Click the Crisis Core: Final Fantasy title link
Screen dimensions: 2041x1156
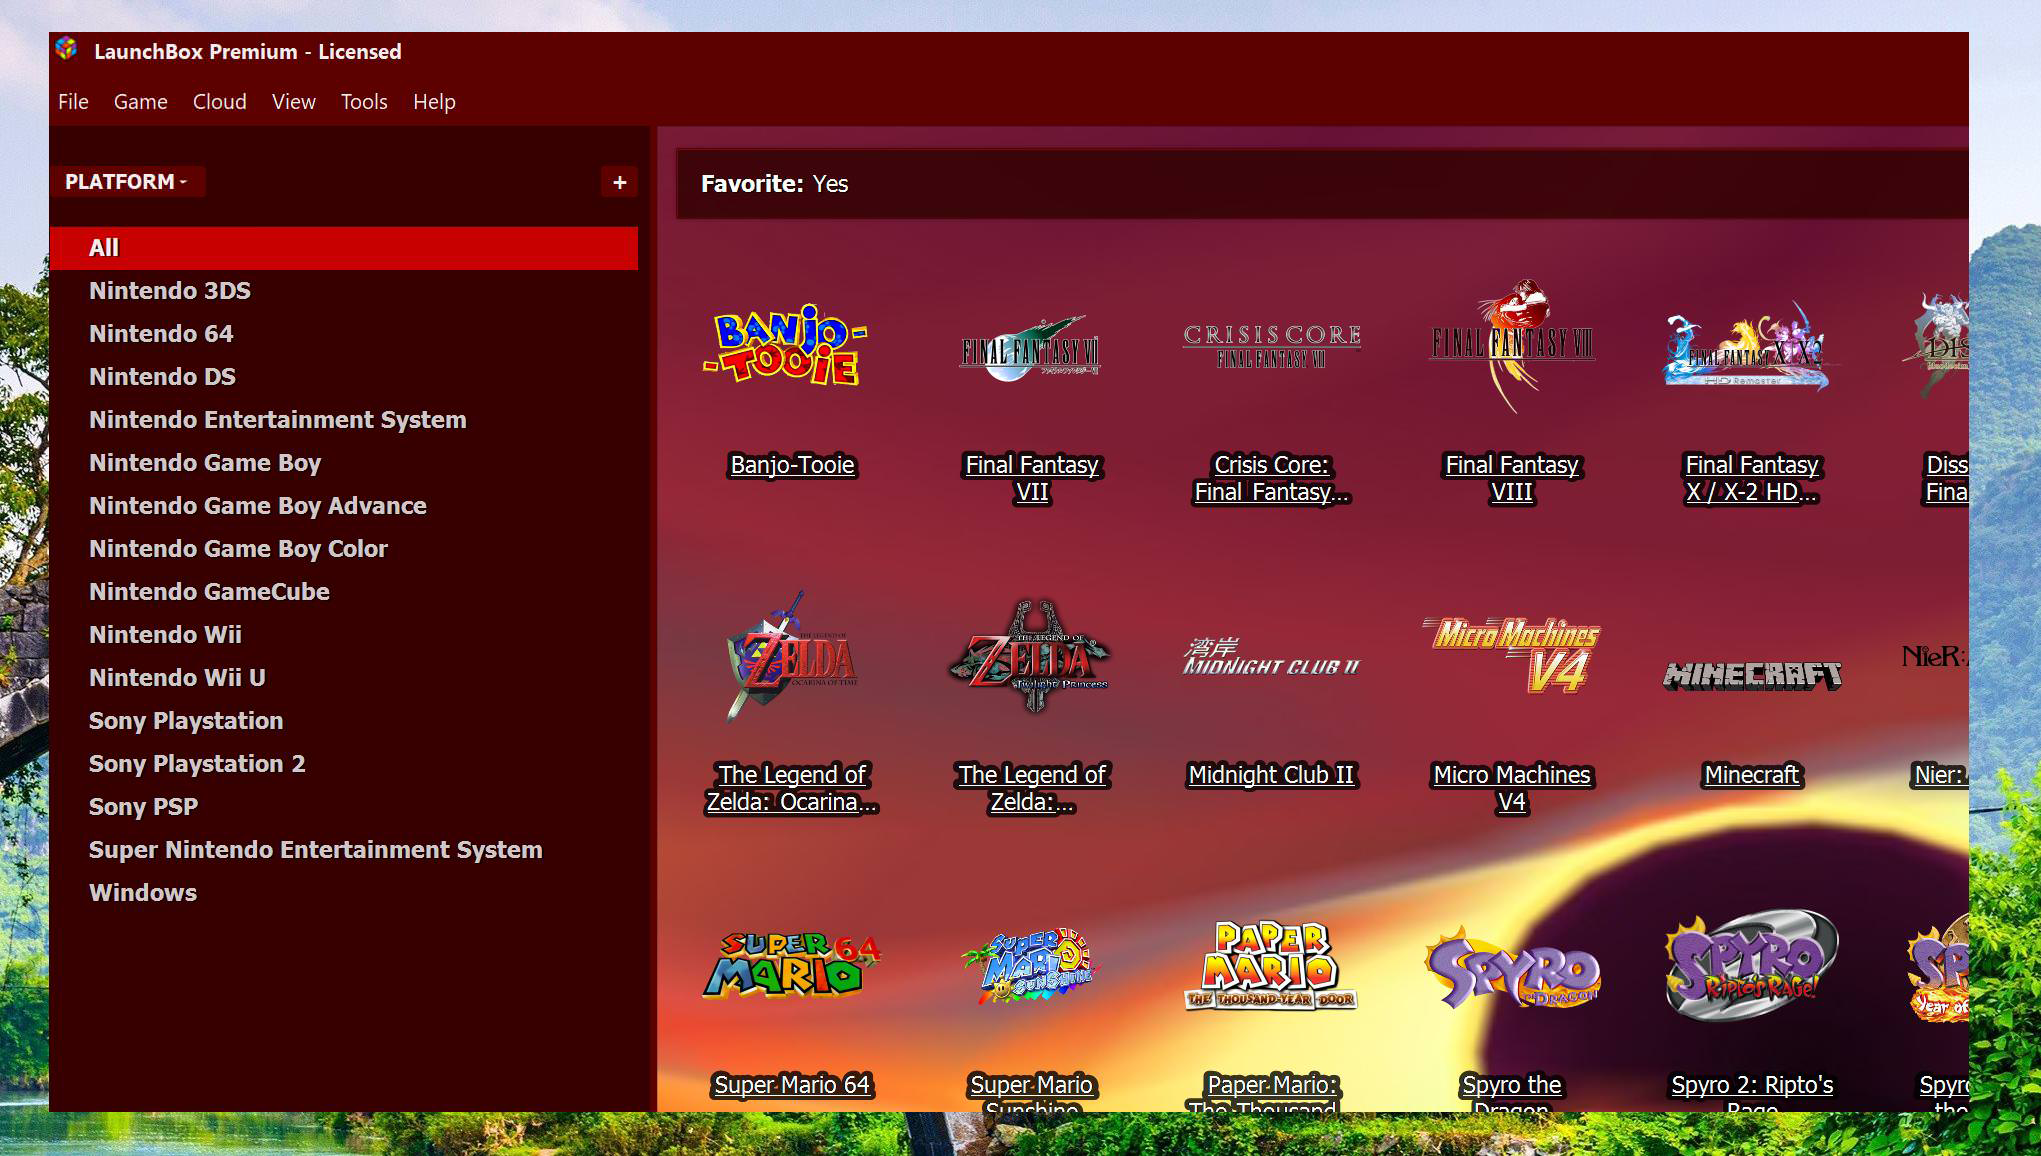coord(1271,478)
